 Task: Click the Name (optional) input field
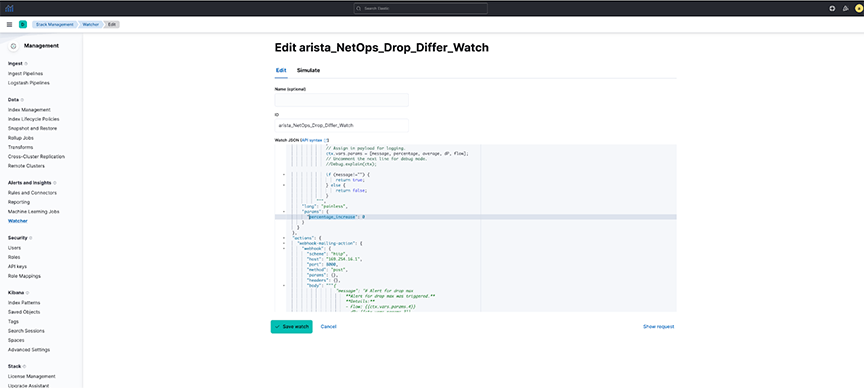click(x=342, y=100)
